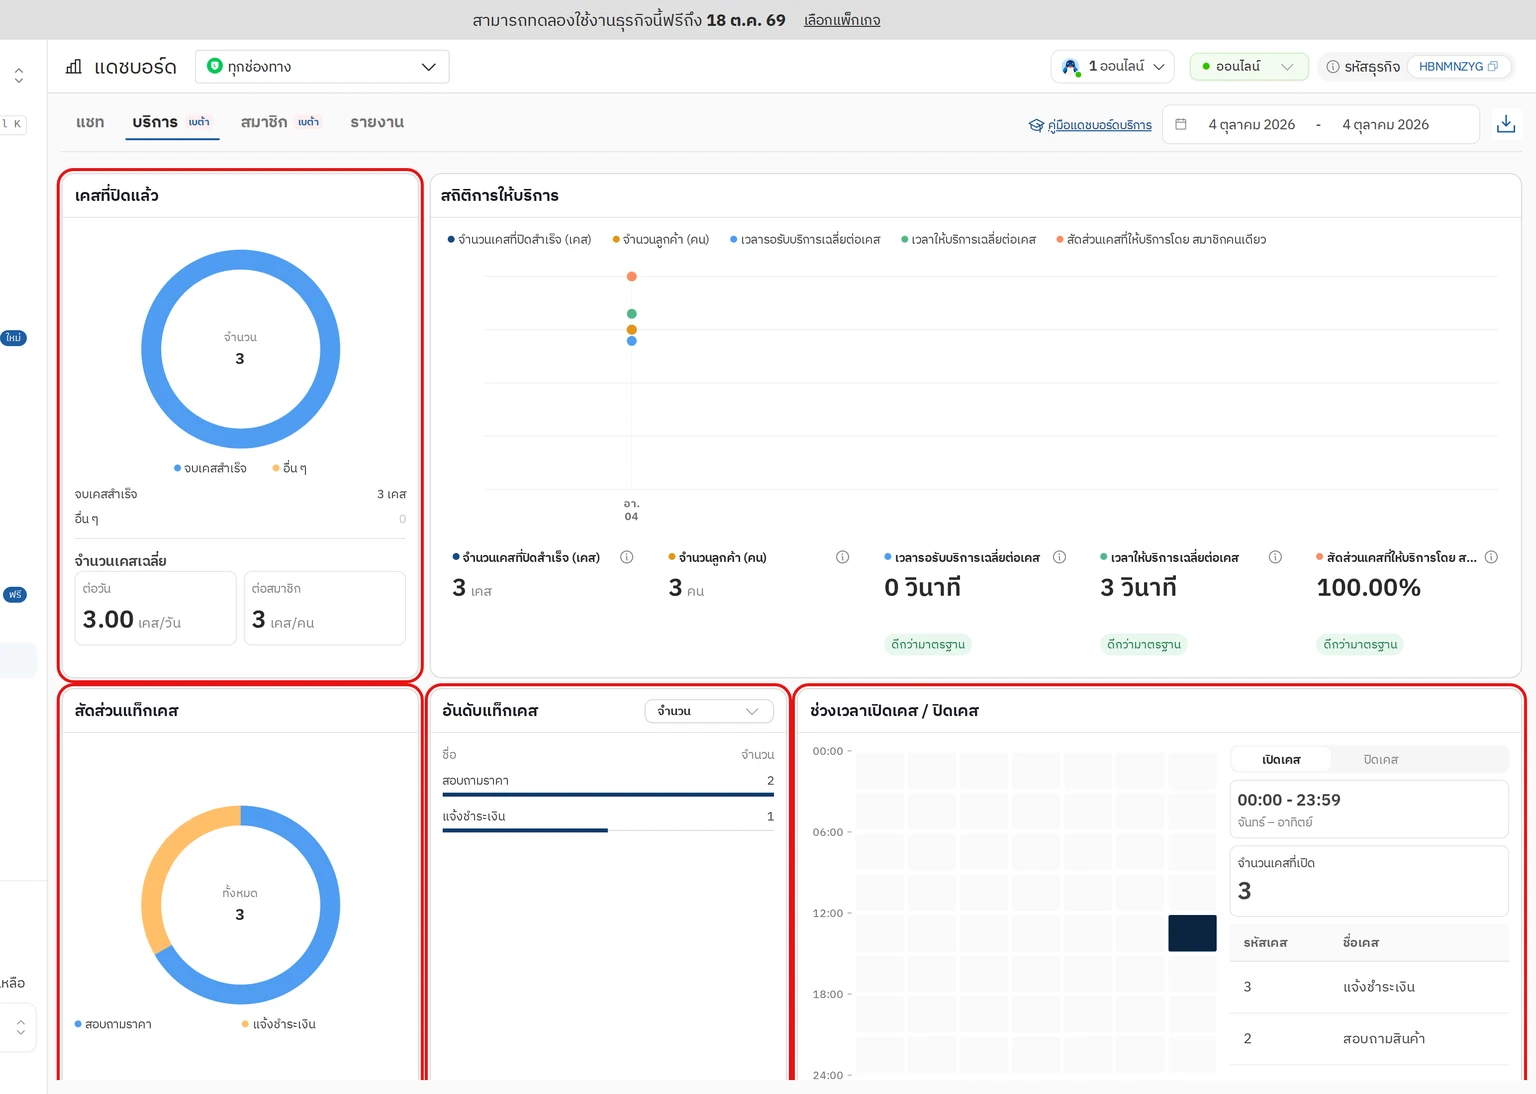Image resolution: width=1536 pixels, height=1094 pixels.
Task: Click the start date 4 ตุลาคม 2026 field
Action: tap(1252, 124)
